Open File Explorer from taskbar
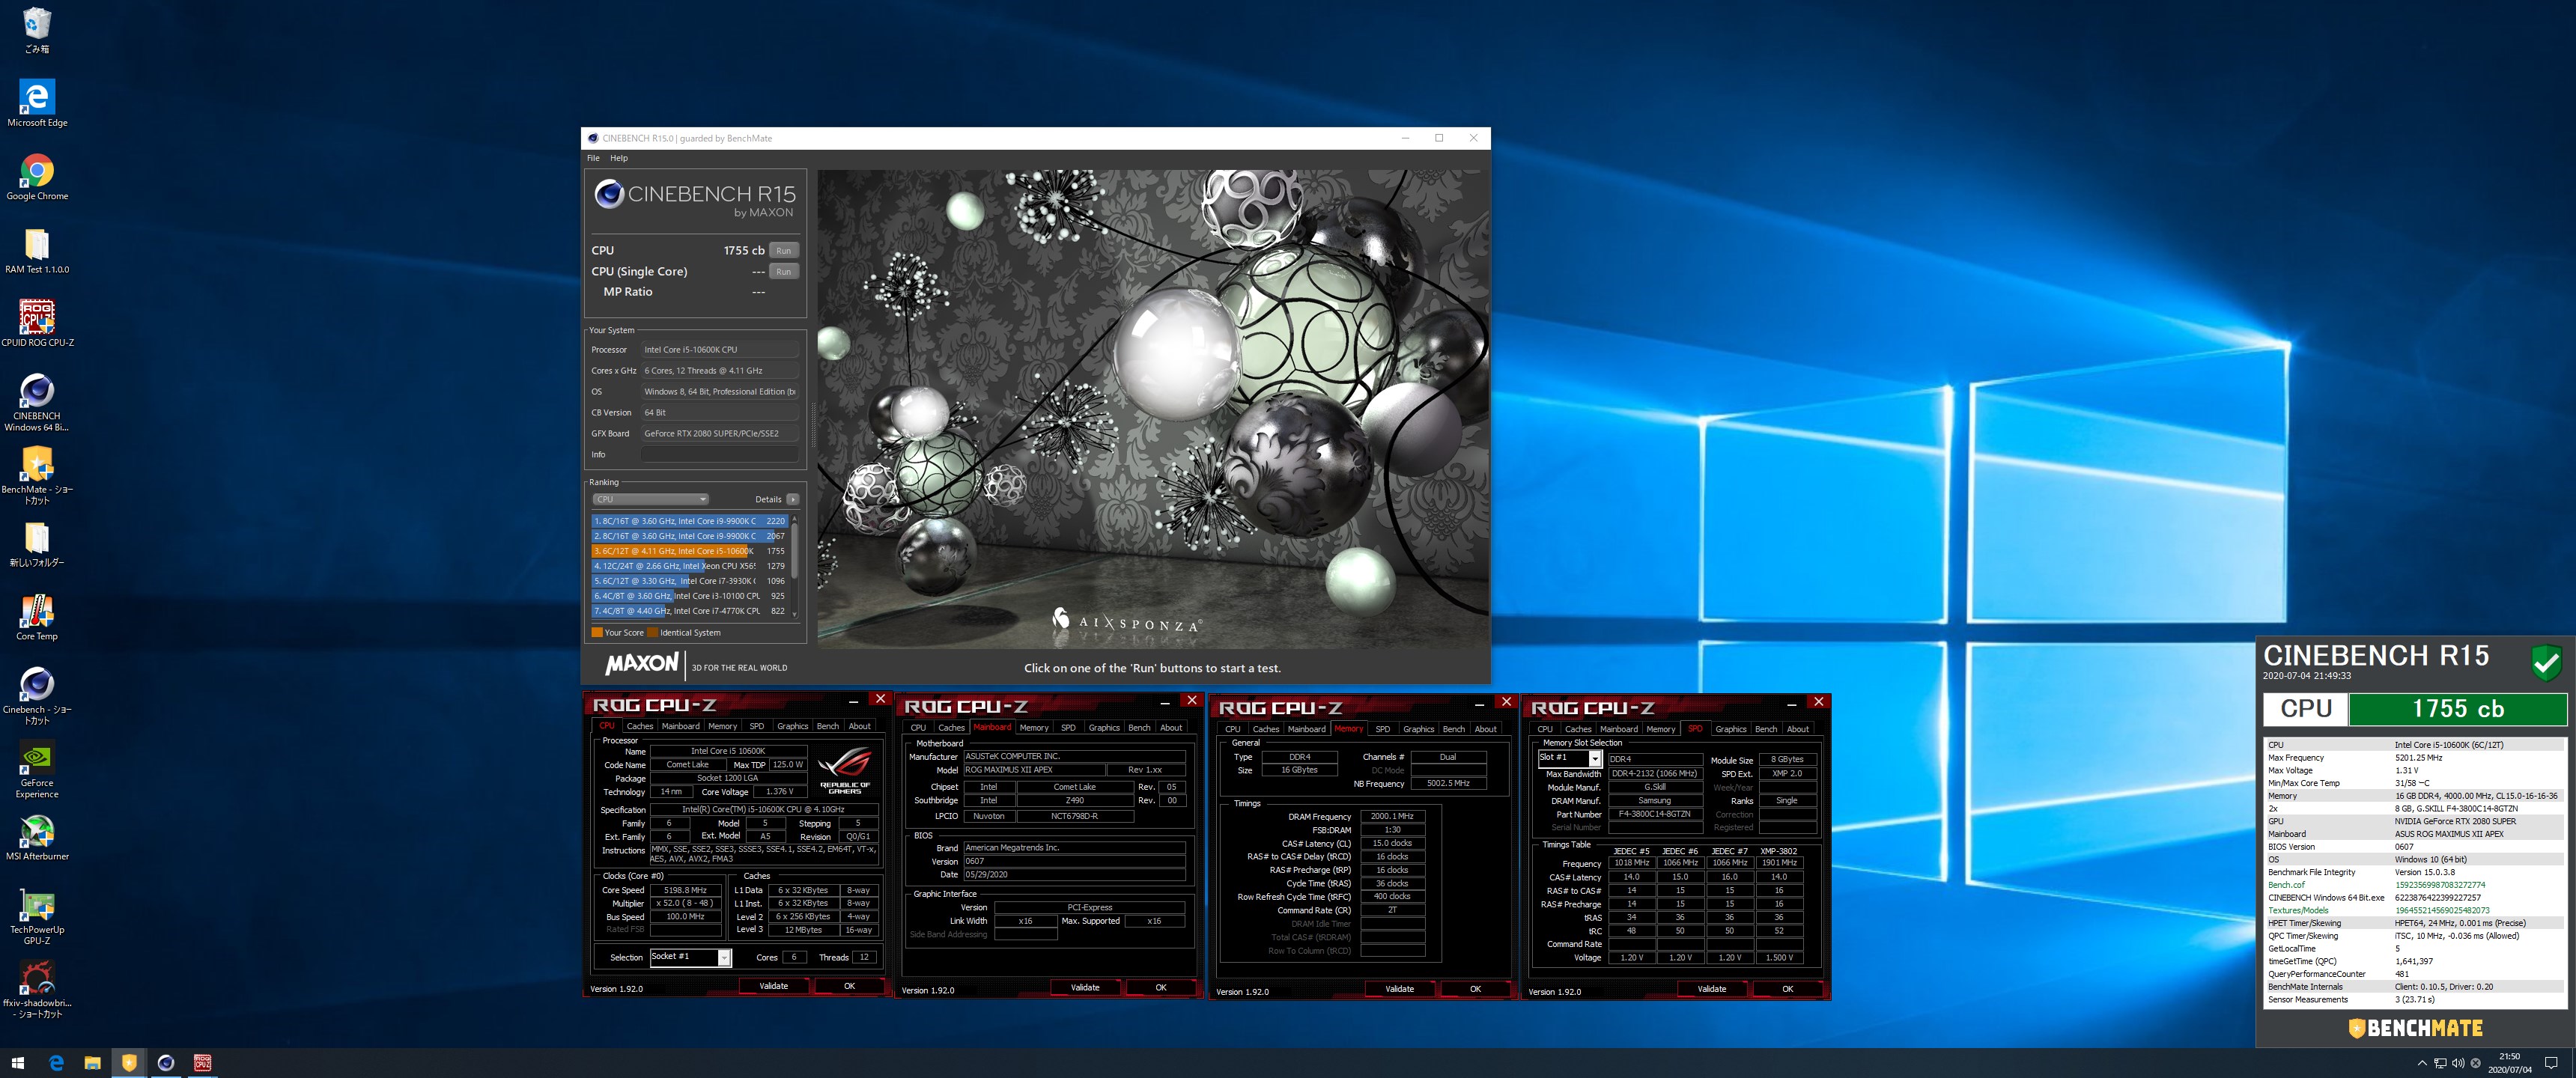The height and width of the screenshot is (1078, 2576). point(92,1063)
